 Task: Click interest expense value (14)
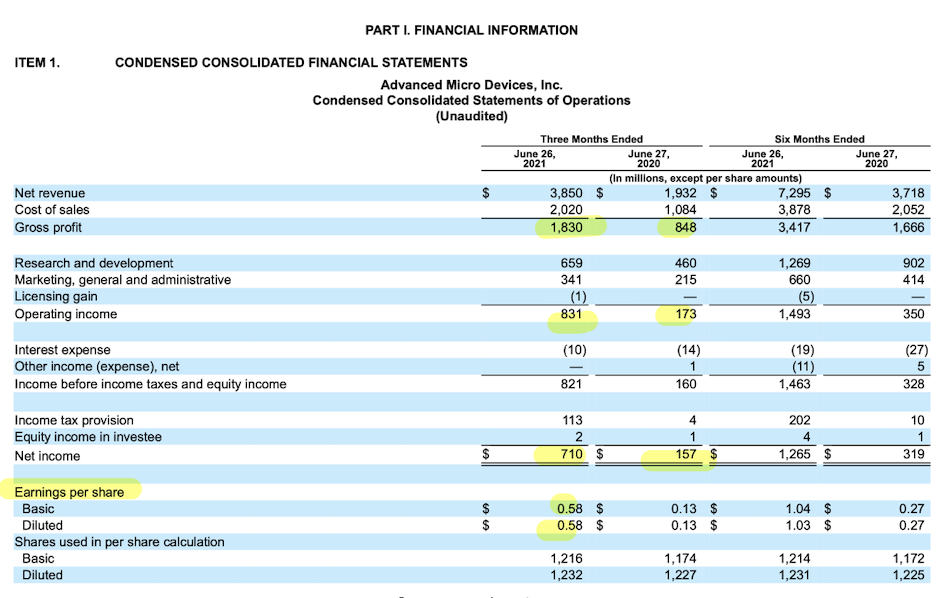[x=688, y=350]
